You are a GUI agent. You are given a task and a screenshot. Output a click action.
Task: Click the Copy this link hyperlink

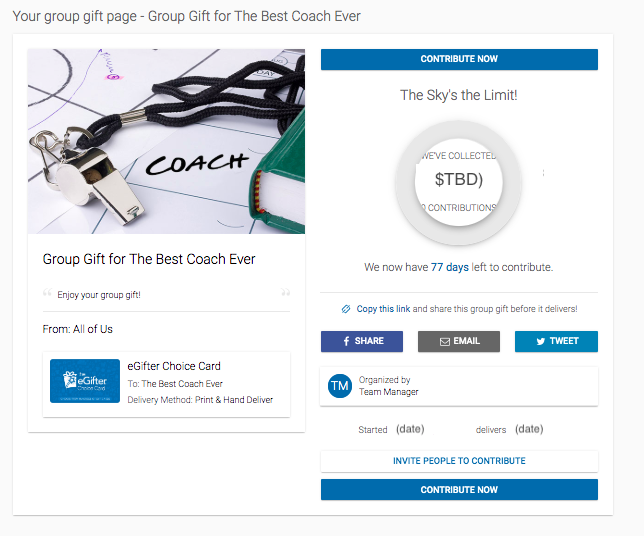pyautogui.click(x=383, y=309)
